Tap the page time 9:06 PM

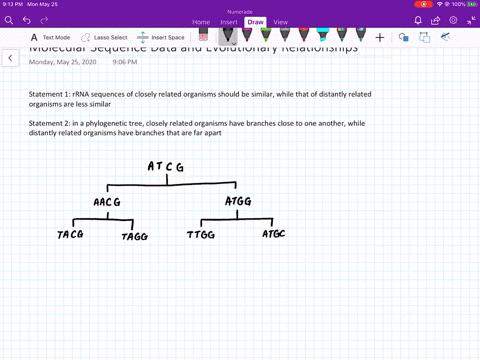(x=125, y=62)
